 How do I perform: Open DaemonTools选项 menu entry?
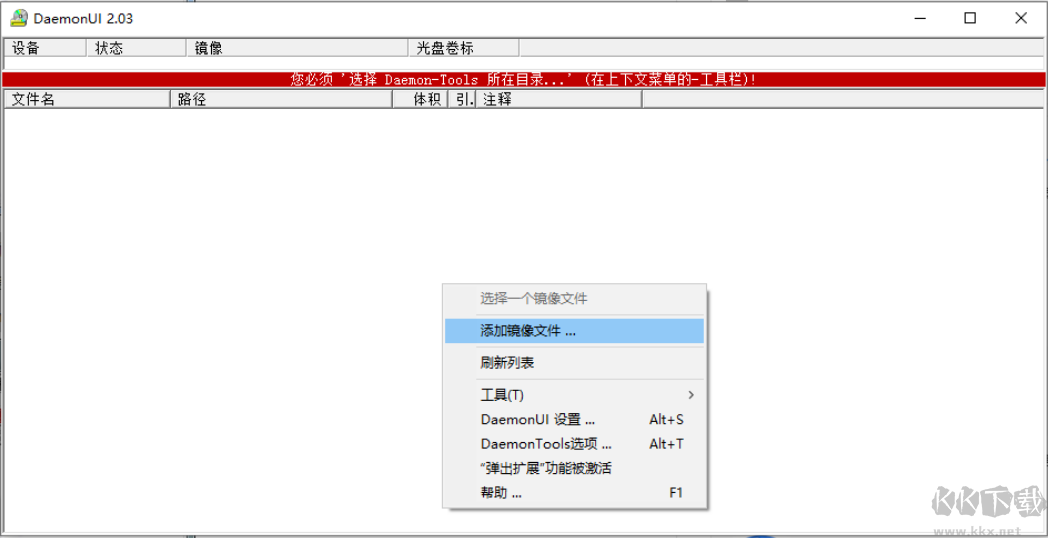(x=574, y=444)
